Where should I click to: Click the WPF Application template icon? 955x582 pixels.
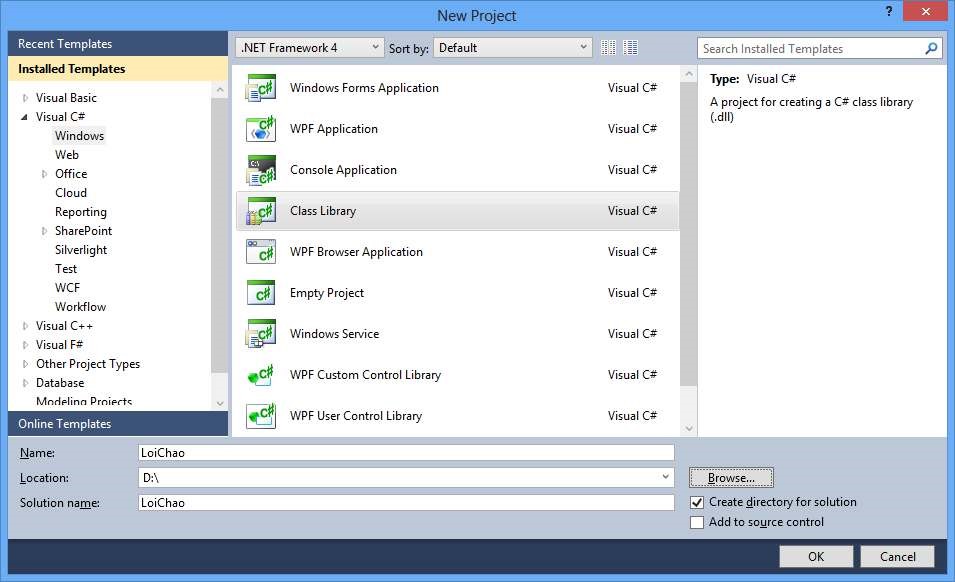click(x=261, y=129)
